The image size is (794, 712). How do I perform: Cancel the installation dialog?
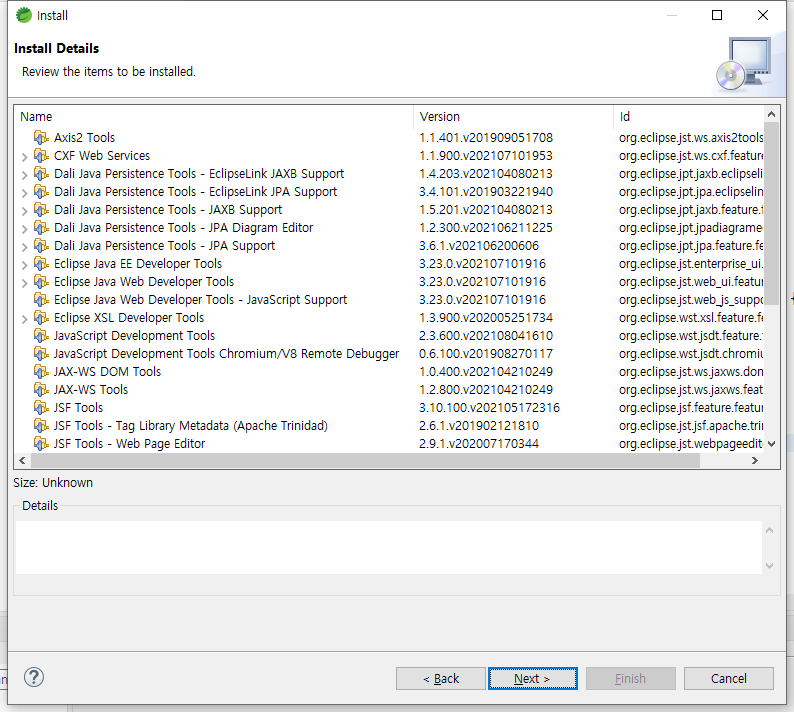[x=728, y=678]
